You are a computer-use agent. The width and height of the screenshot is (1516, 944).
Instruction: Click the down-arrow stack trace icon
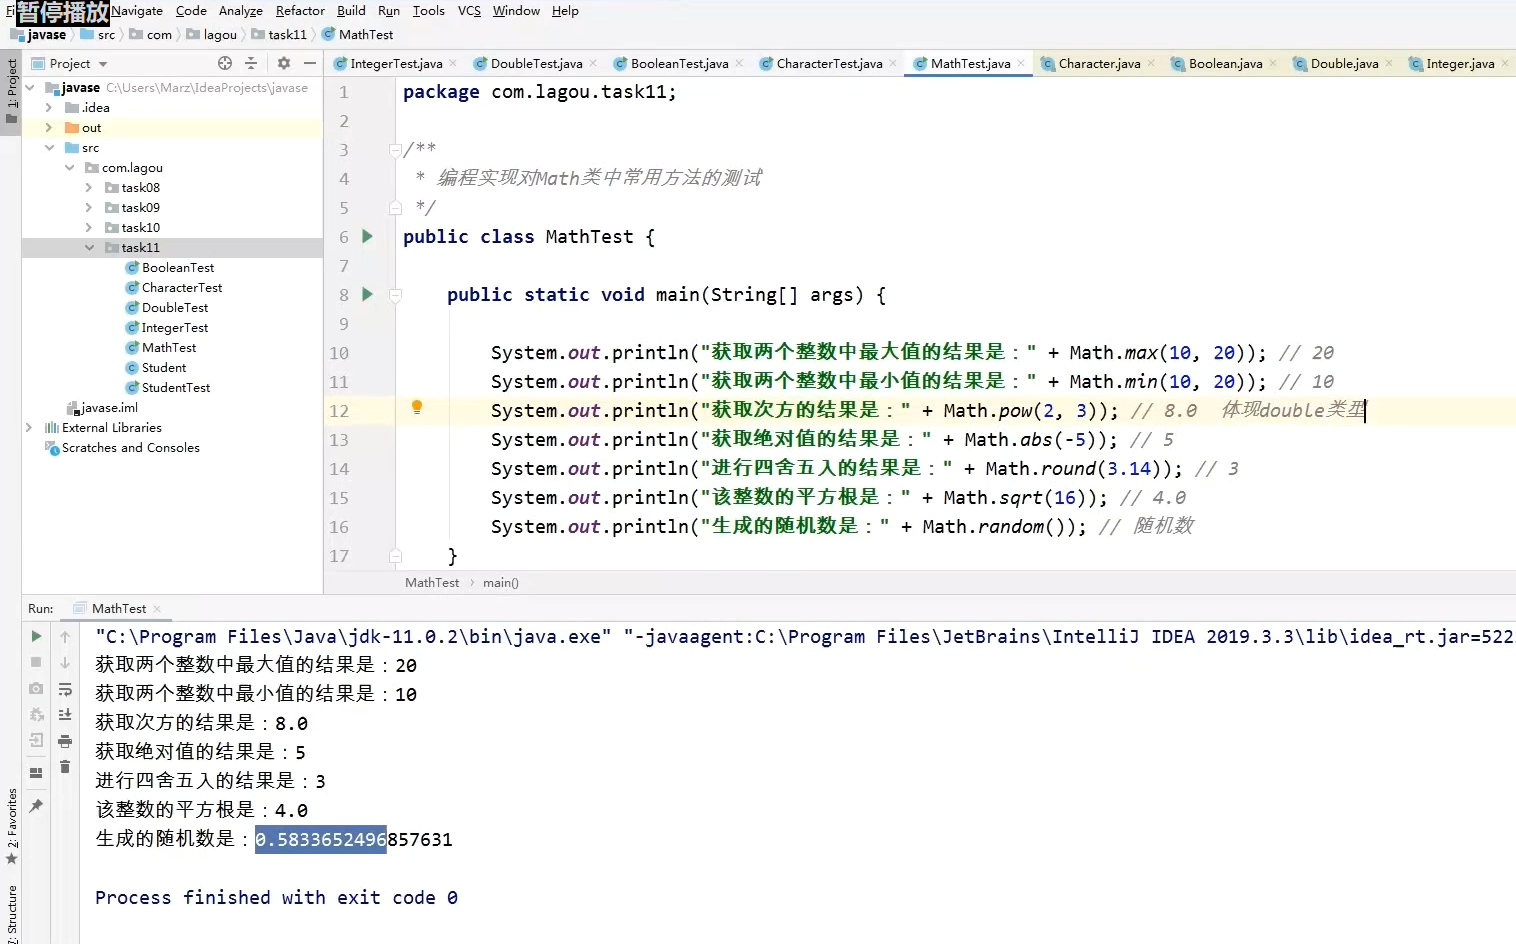[x=65, y=662]
